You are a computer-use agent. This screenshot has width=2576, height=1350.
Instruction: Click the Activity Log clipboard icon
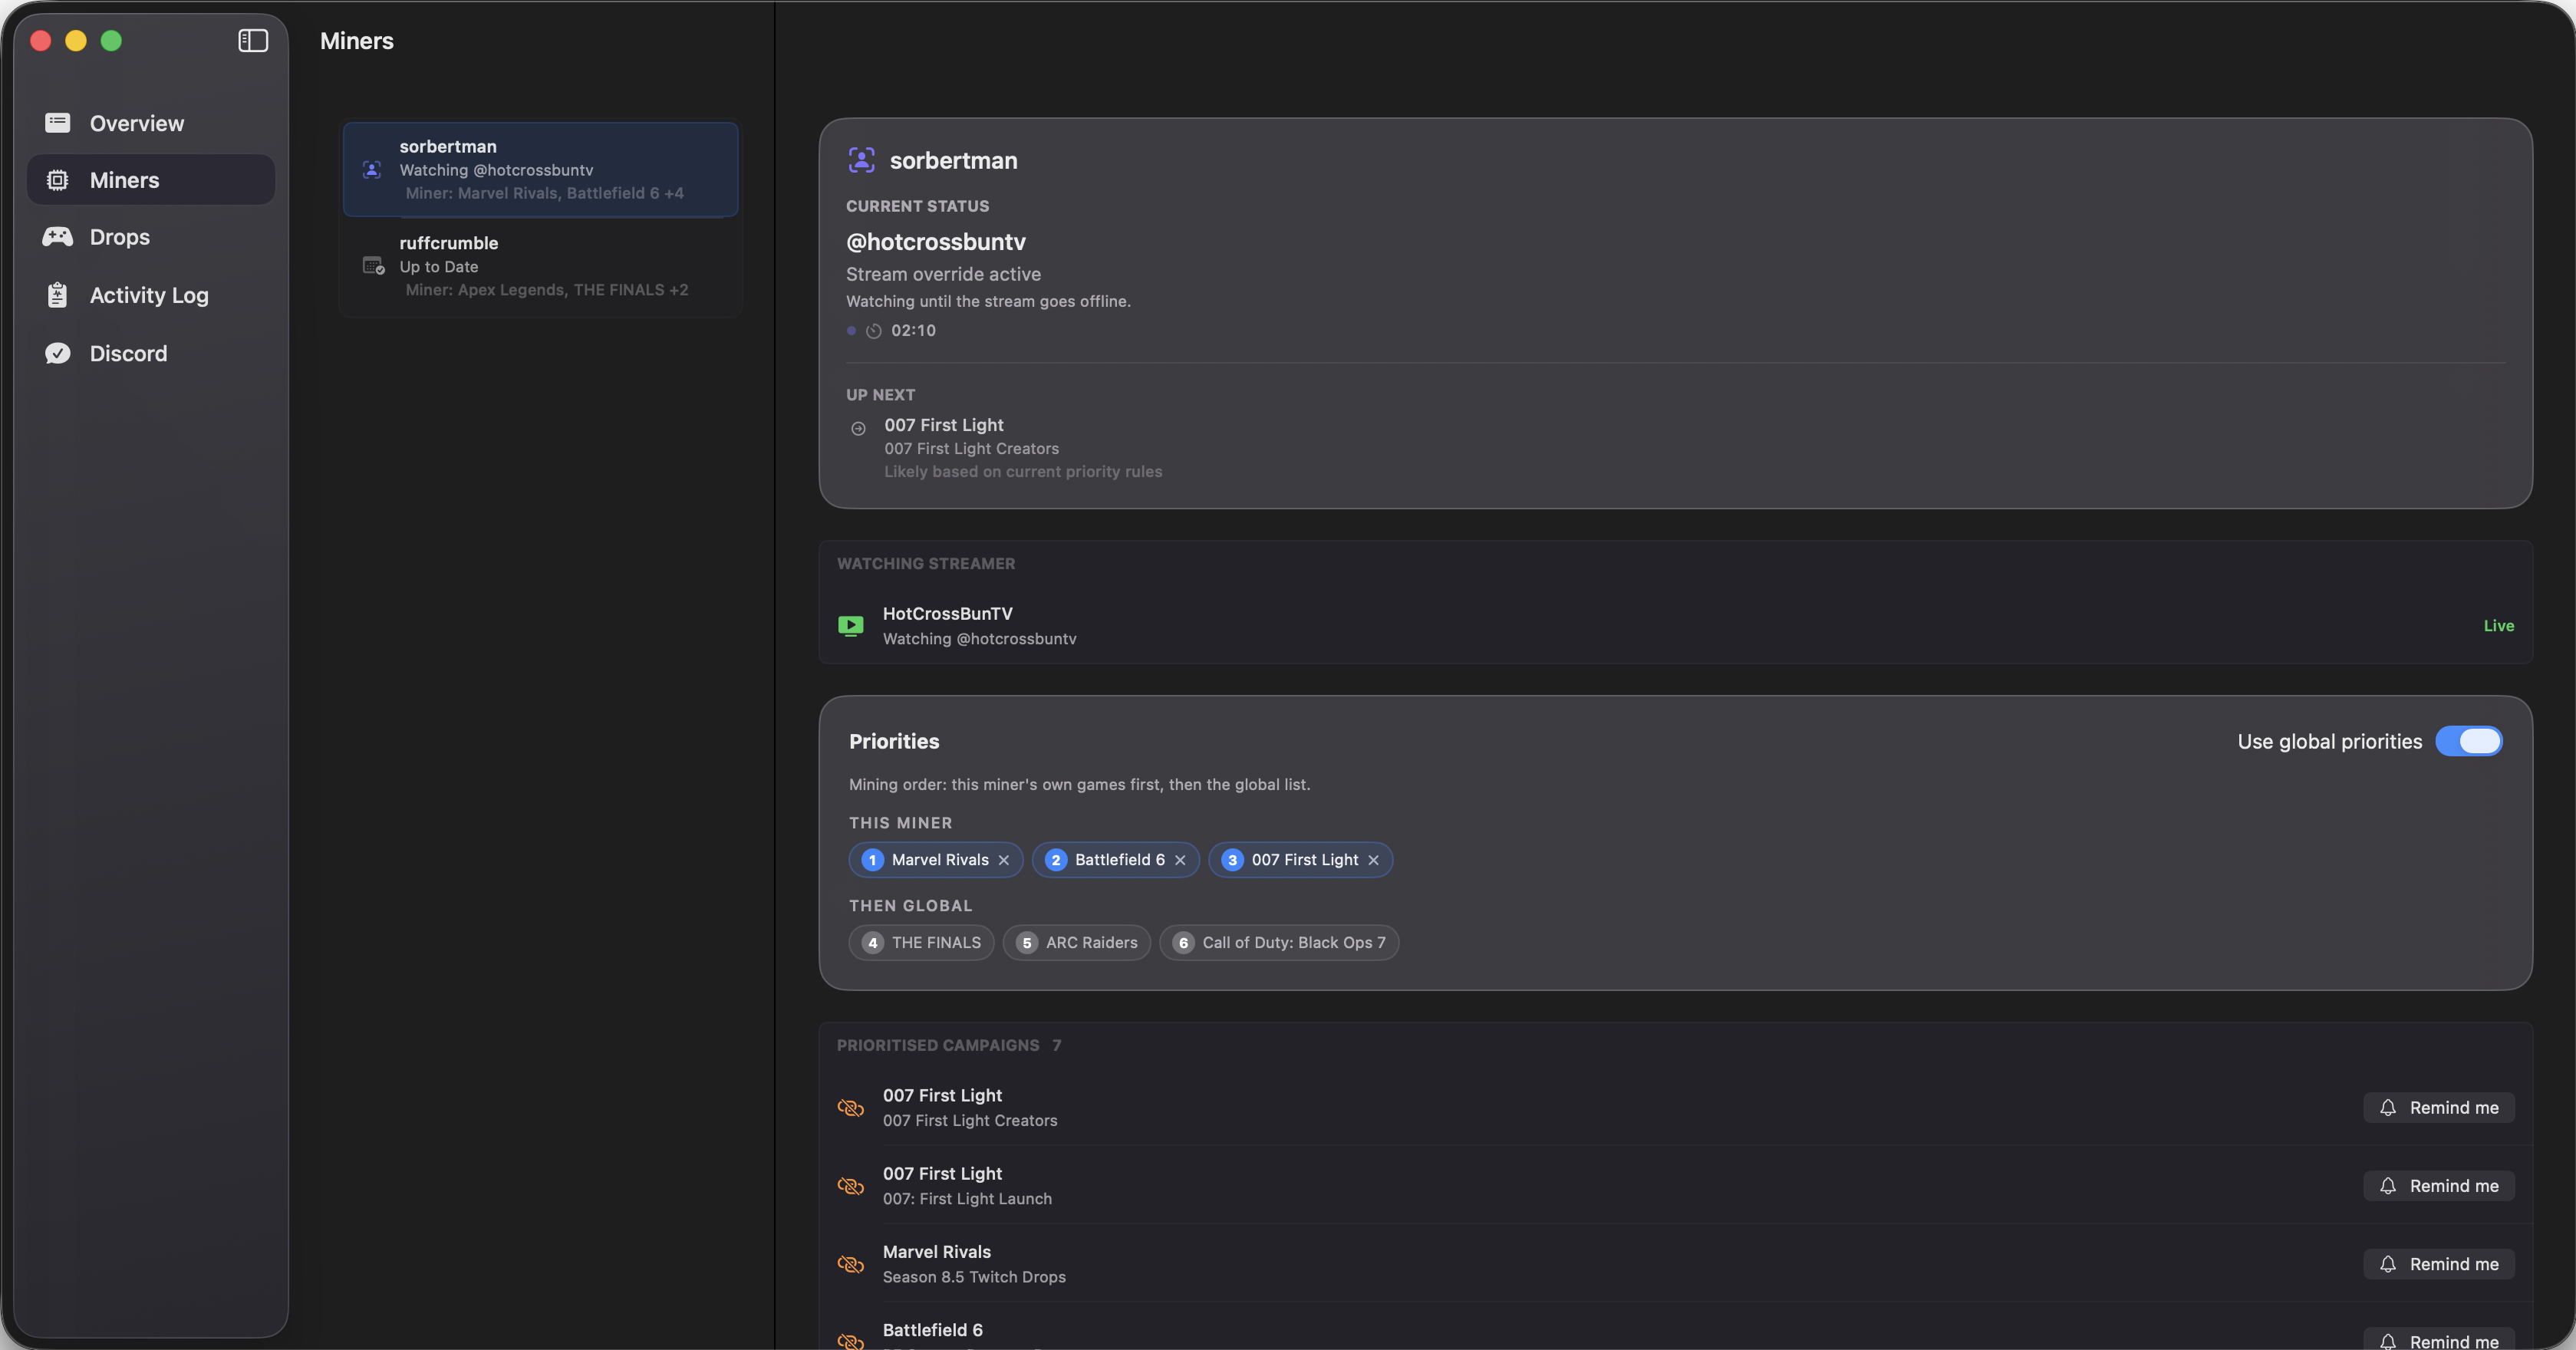(x=57, y=295)
